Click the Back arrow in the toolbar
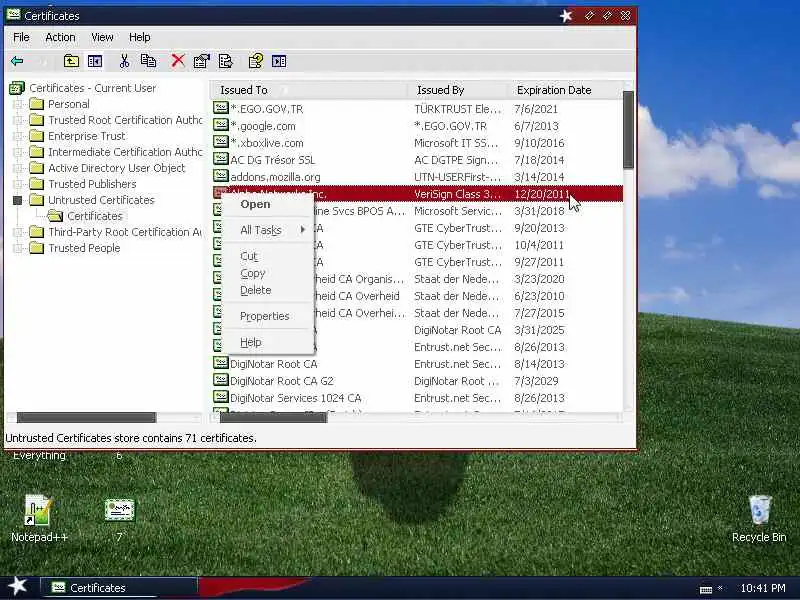Viewport: 800px width, 600px height. (x=17, y=61)
